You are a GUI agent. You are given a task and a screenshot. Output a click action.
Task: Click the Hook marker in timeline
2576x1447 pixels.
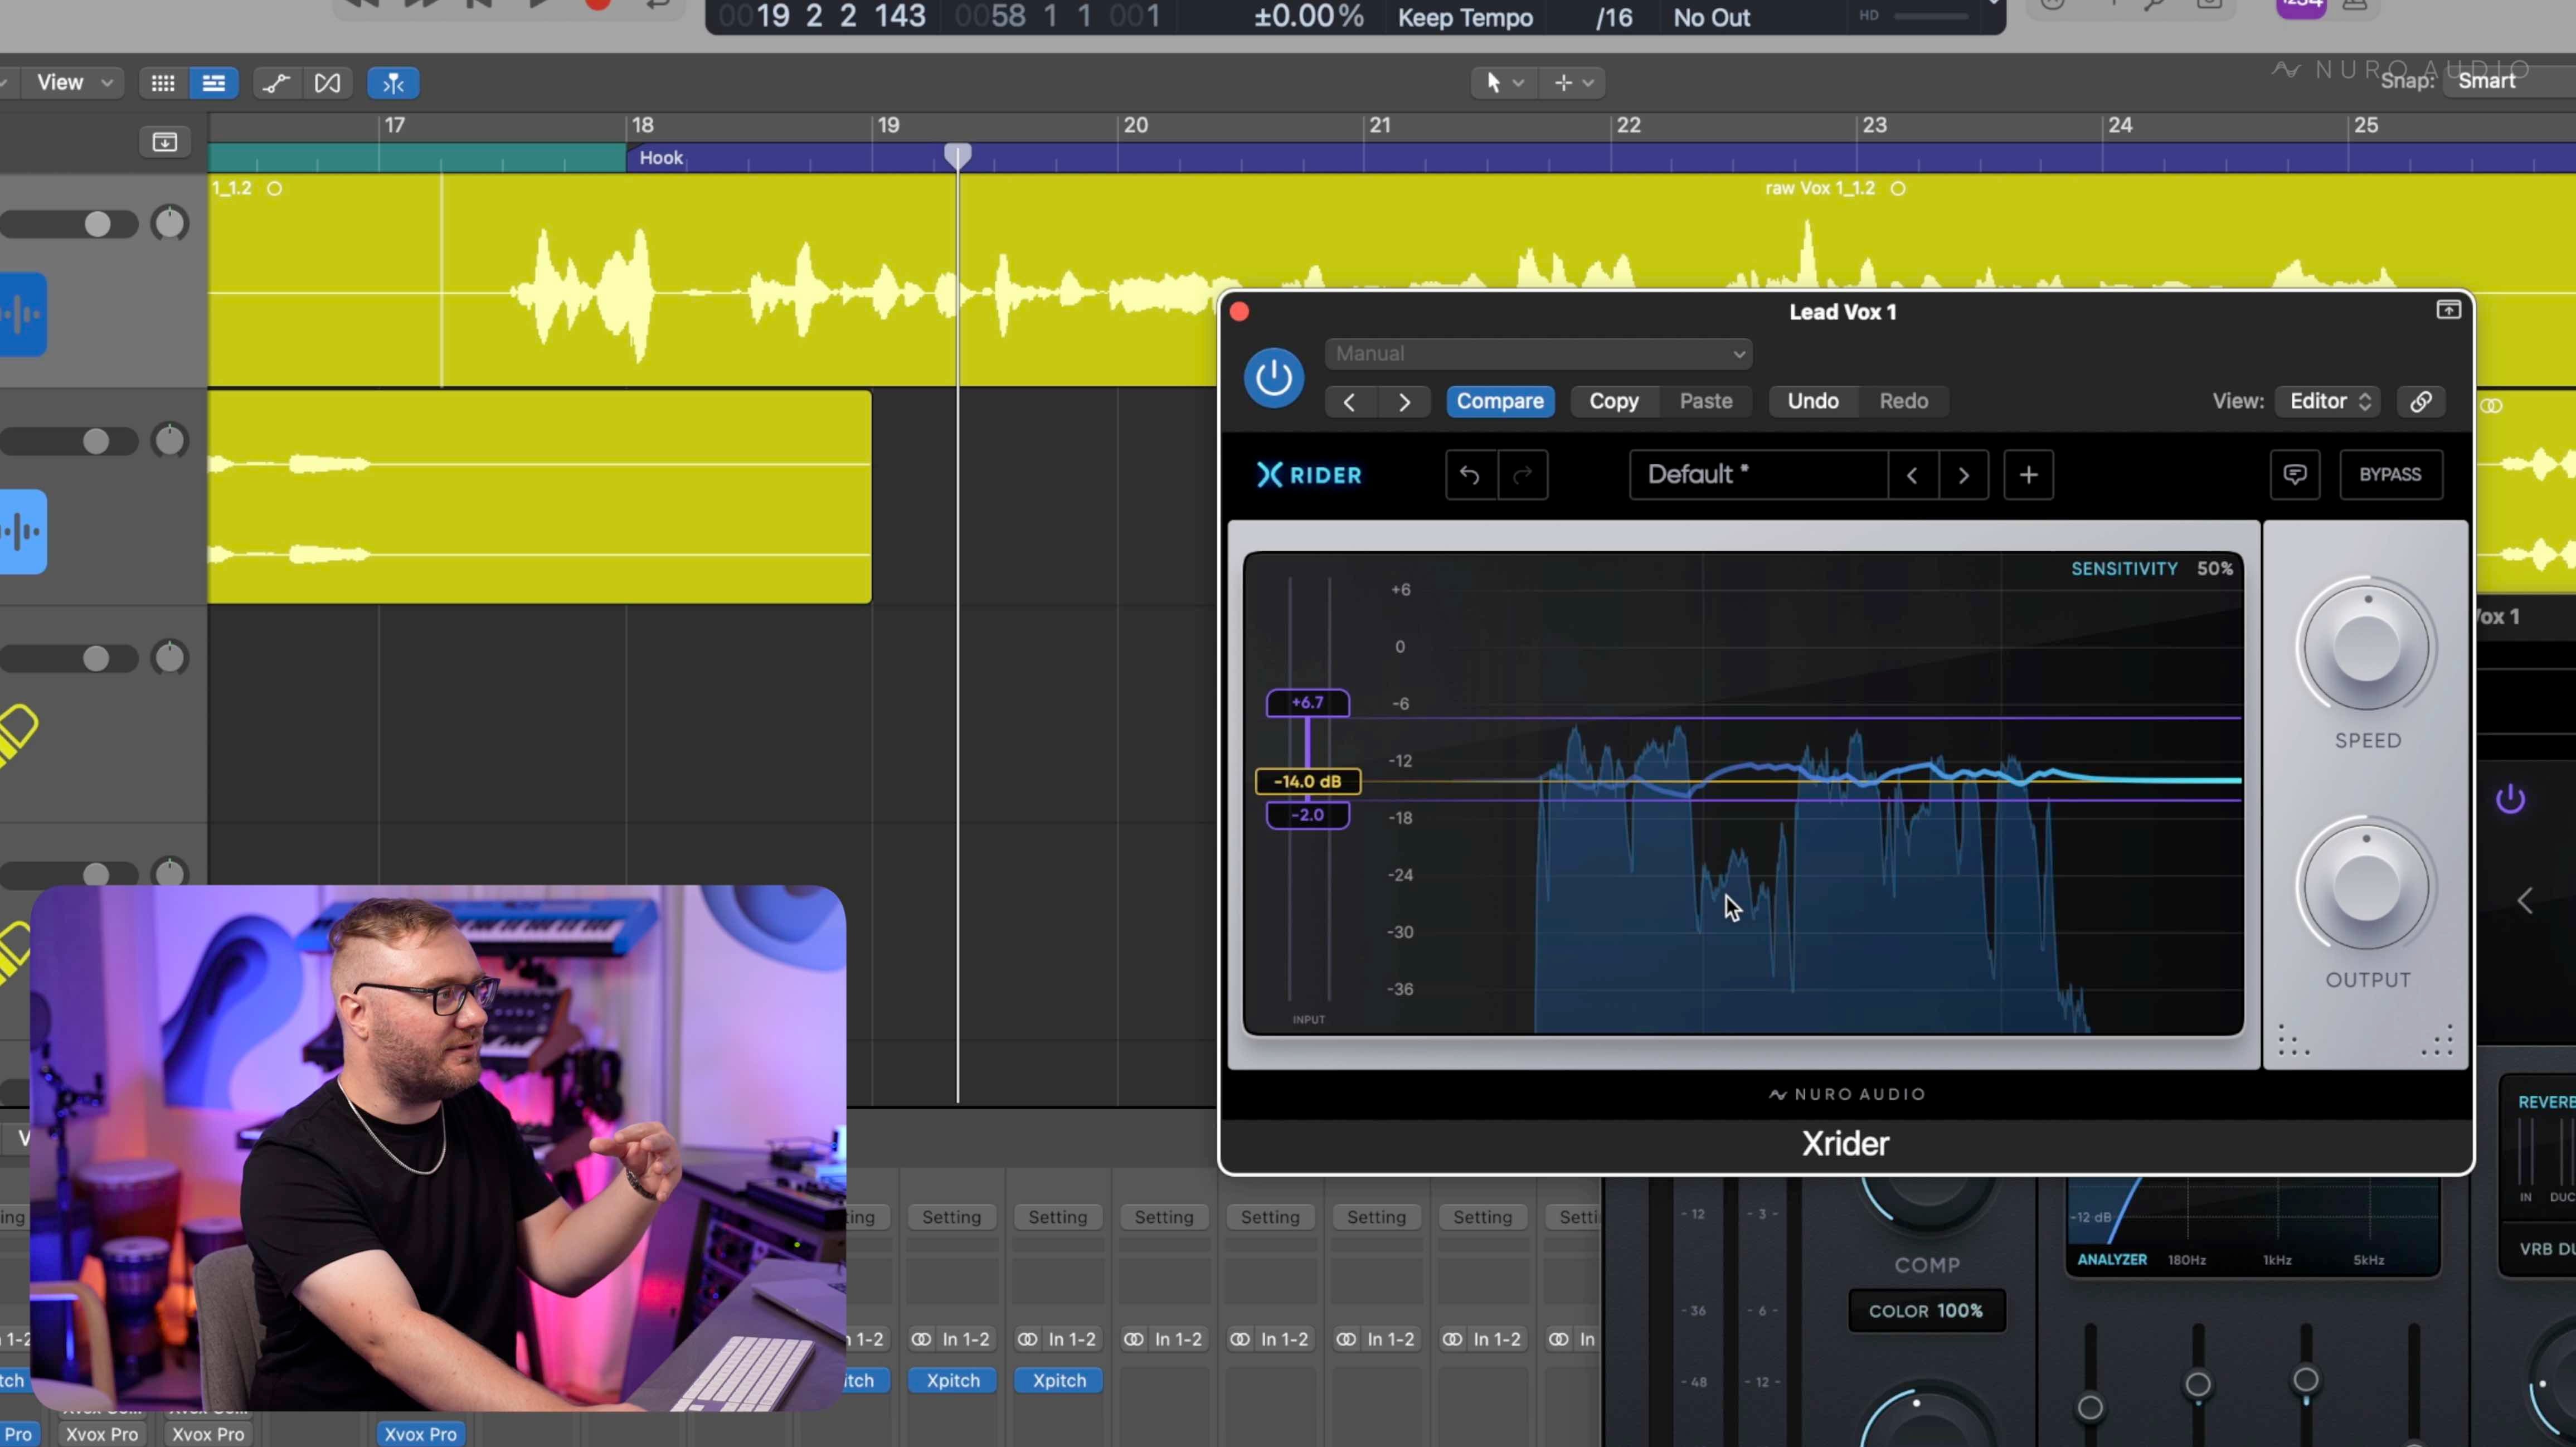[661, 158]
